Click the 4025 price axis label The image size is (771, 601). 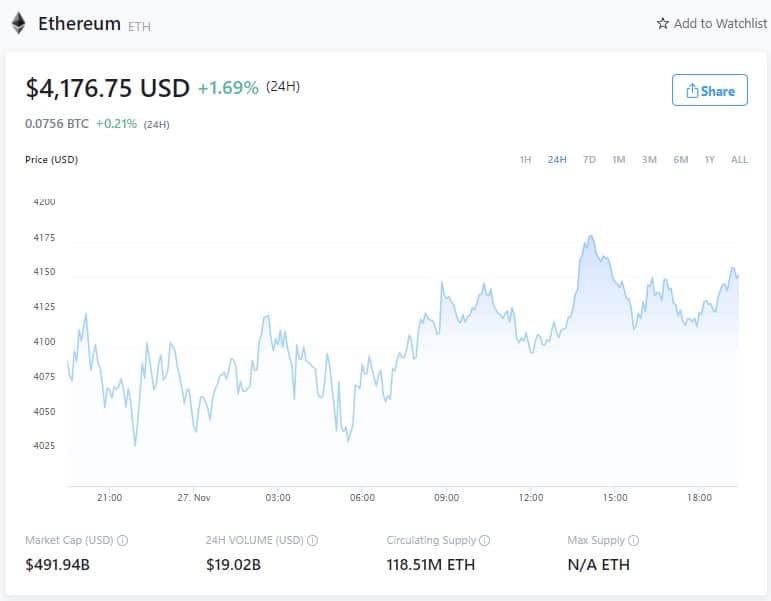[x=44, y=446]
